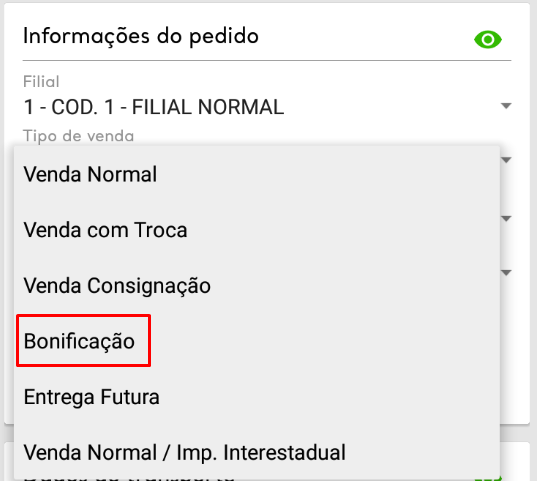The height and width of the screenshot is (481, 537).
Task: Click the Tipo de venda dropdown arrow
Action: coord(506,160)
